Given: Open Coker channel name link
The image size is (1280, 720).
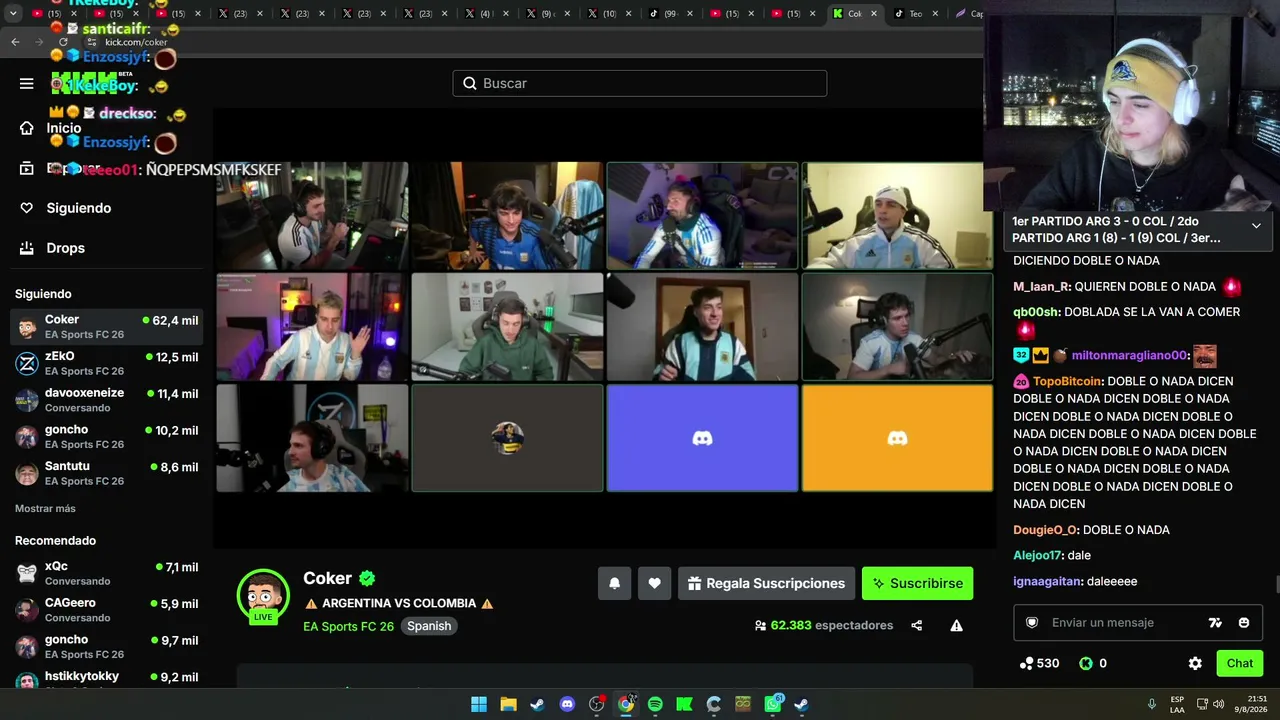Looking at the screenshot, I should click(327, 578).
